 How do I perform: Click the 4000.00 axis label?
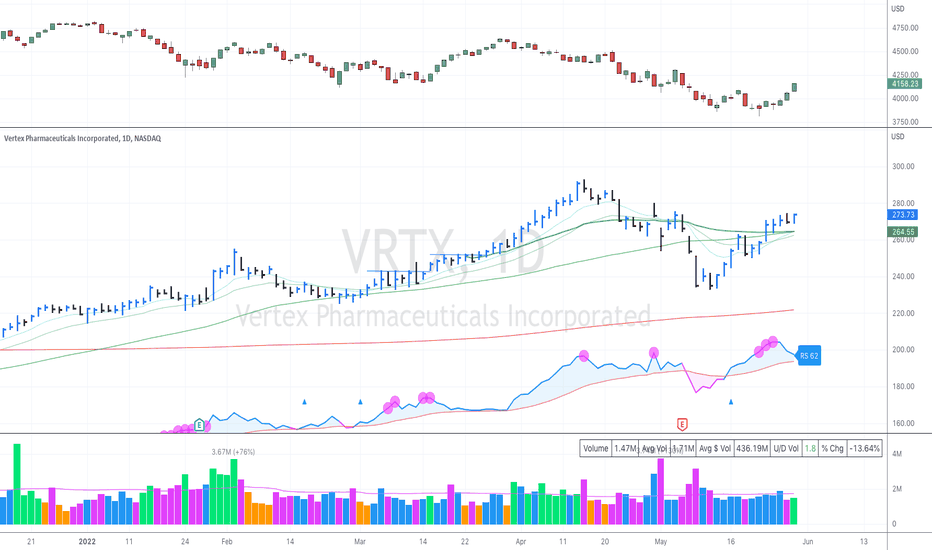[905, 99]
